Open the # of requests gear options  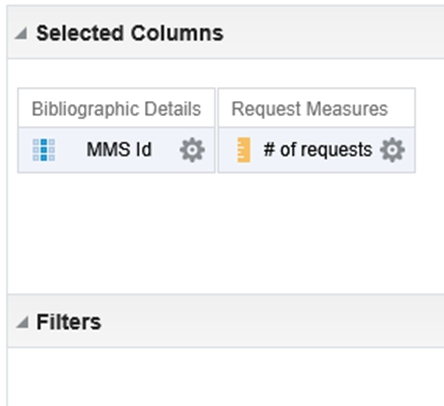tap(392, 150)
